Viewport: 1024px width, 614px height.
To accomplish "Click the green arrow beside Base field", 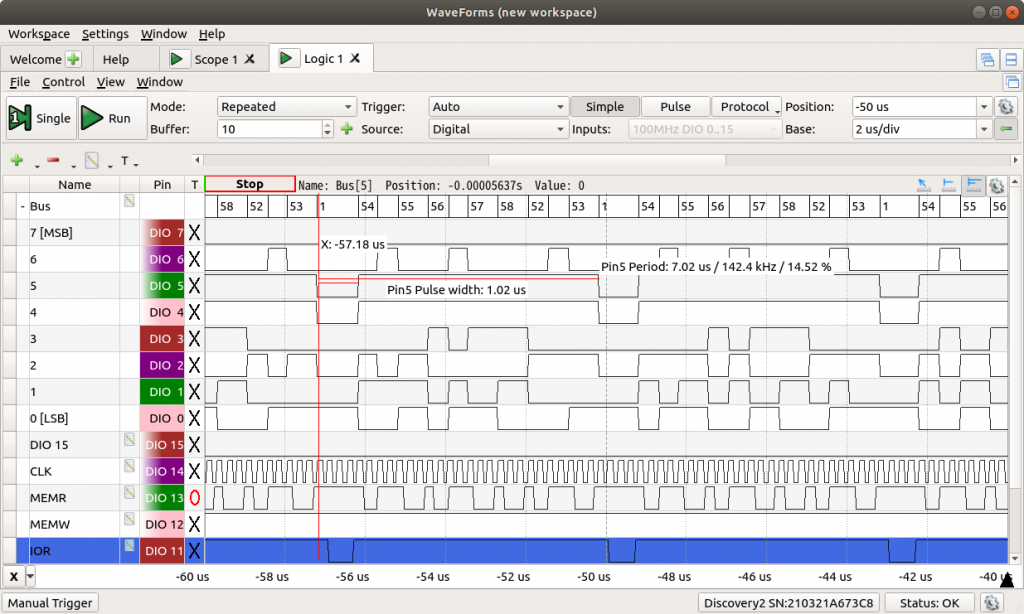I will (x=1006, y=129).
